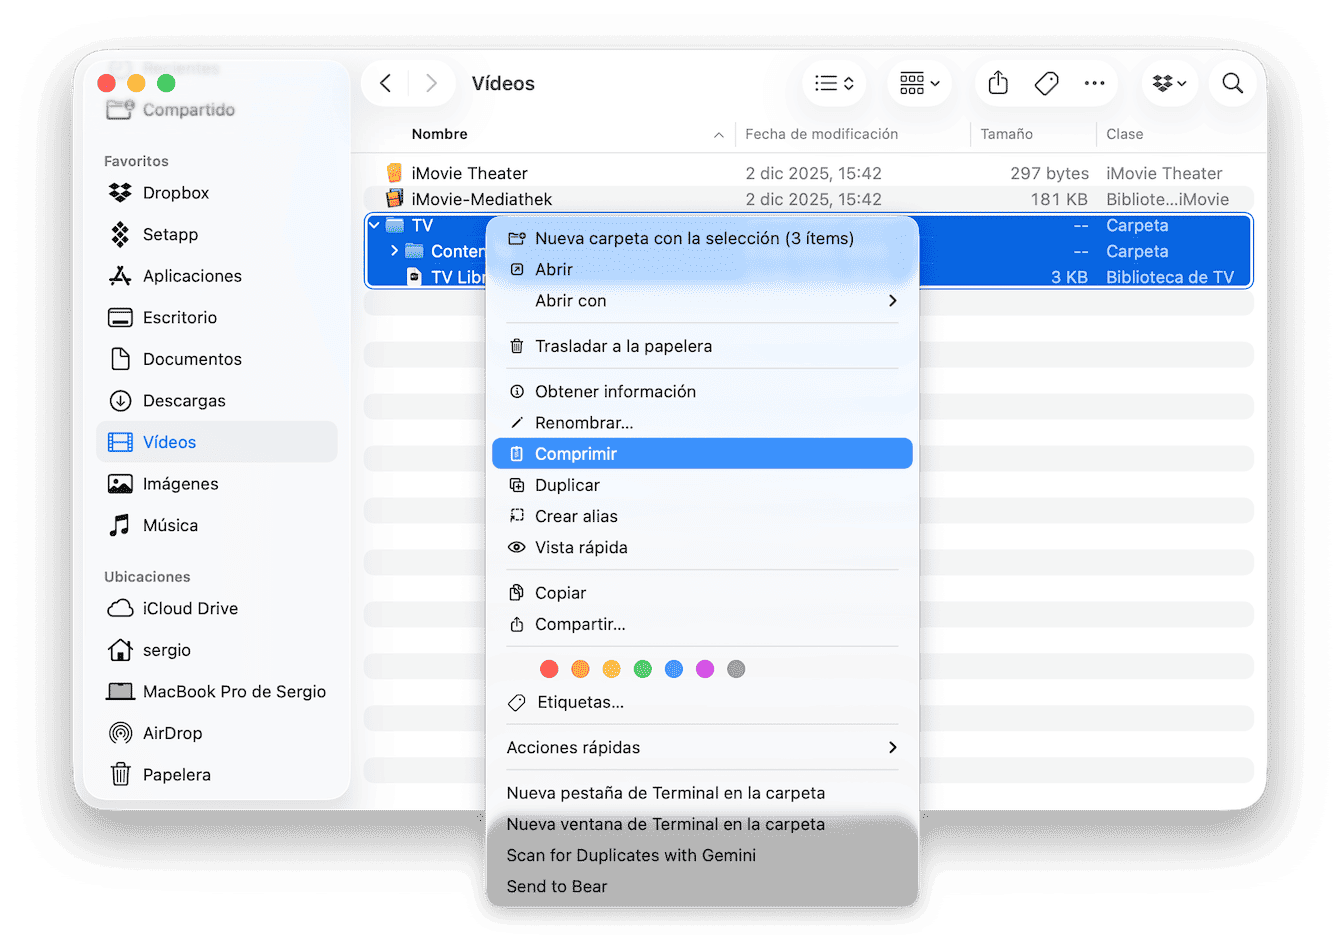Choose Copiar in the context menu
Image resolution: width=1340 pixels, height=943 pixels.
click(702, 593)
